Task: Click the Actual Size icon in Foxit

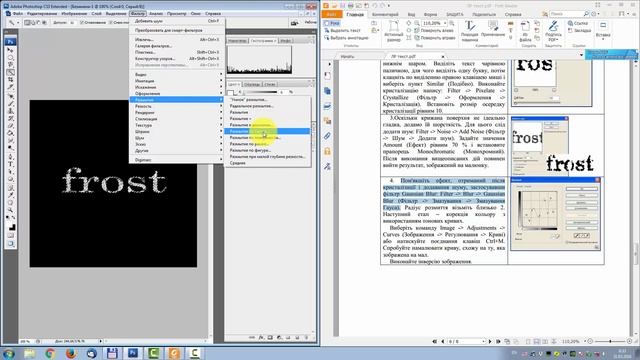Action: click(393, 31)
